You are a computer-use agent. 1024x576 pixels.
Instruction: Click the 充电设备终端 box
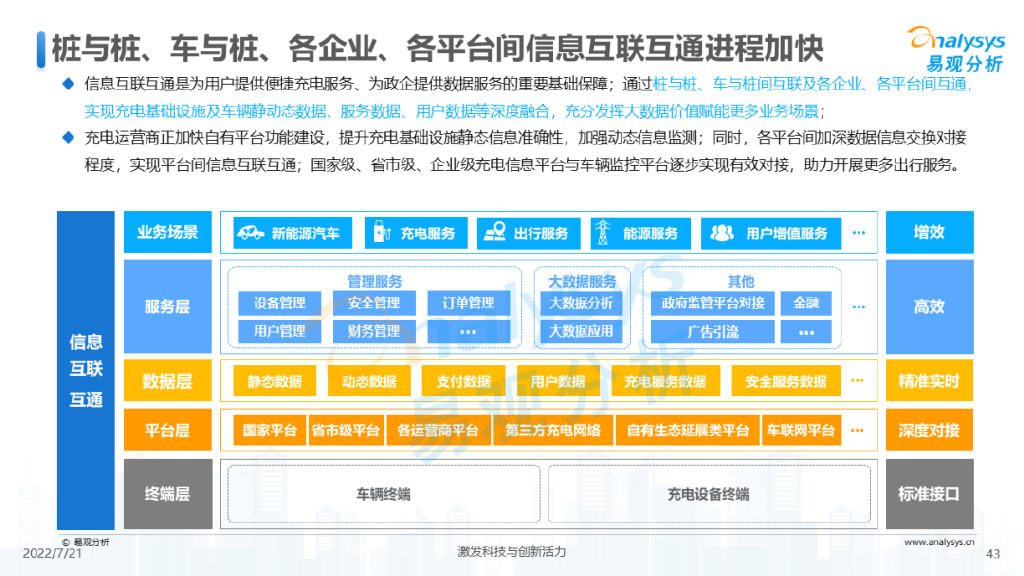coord(709,494)
